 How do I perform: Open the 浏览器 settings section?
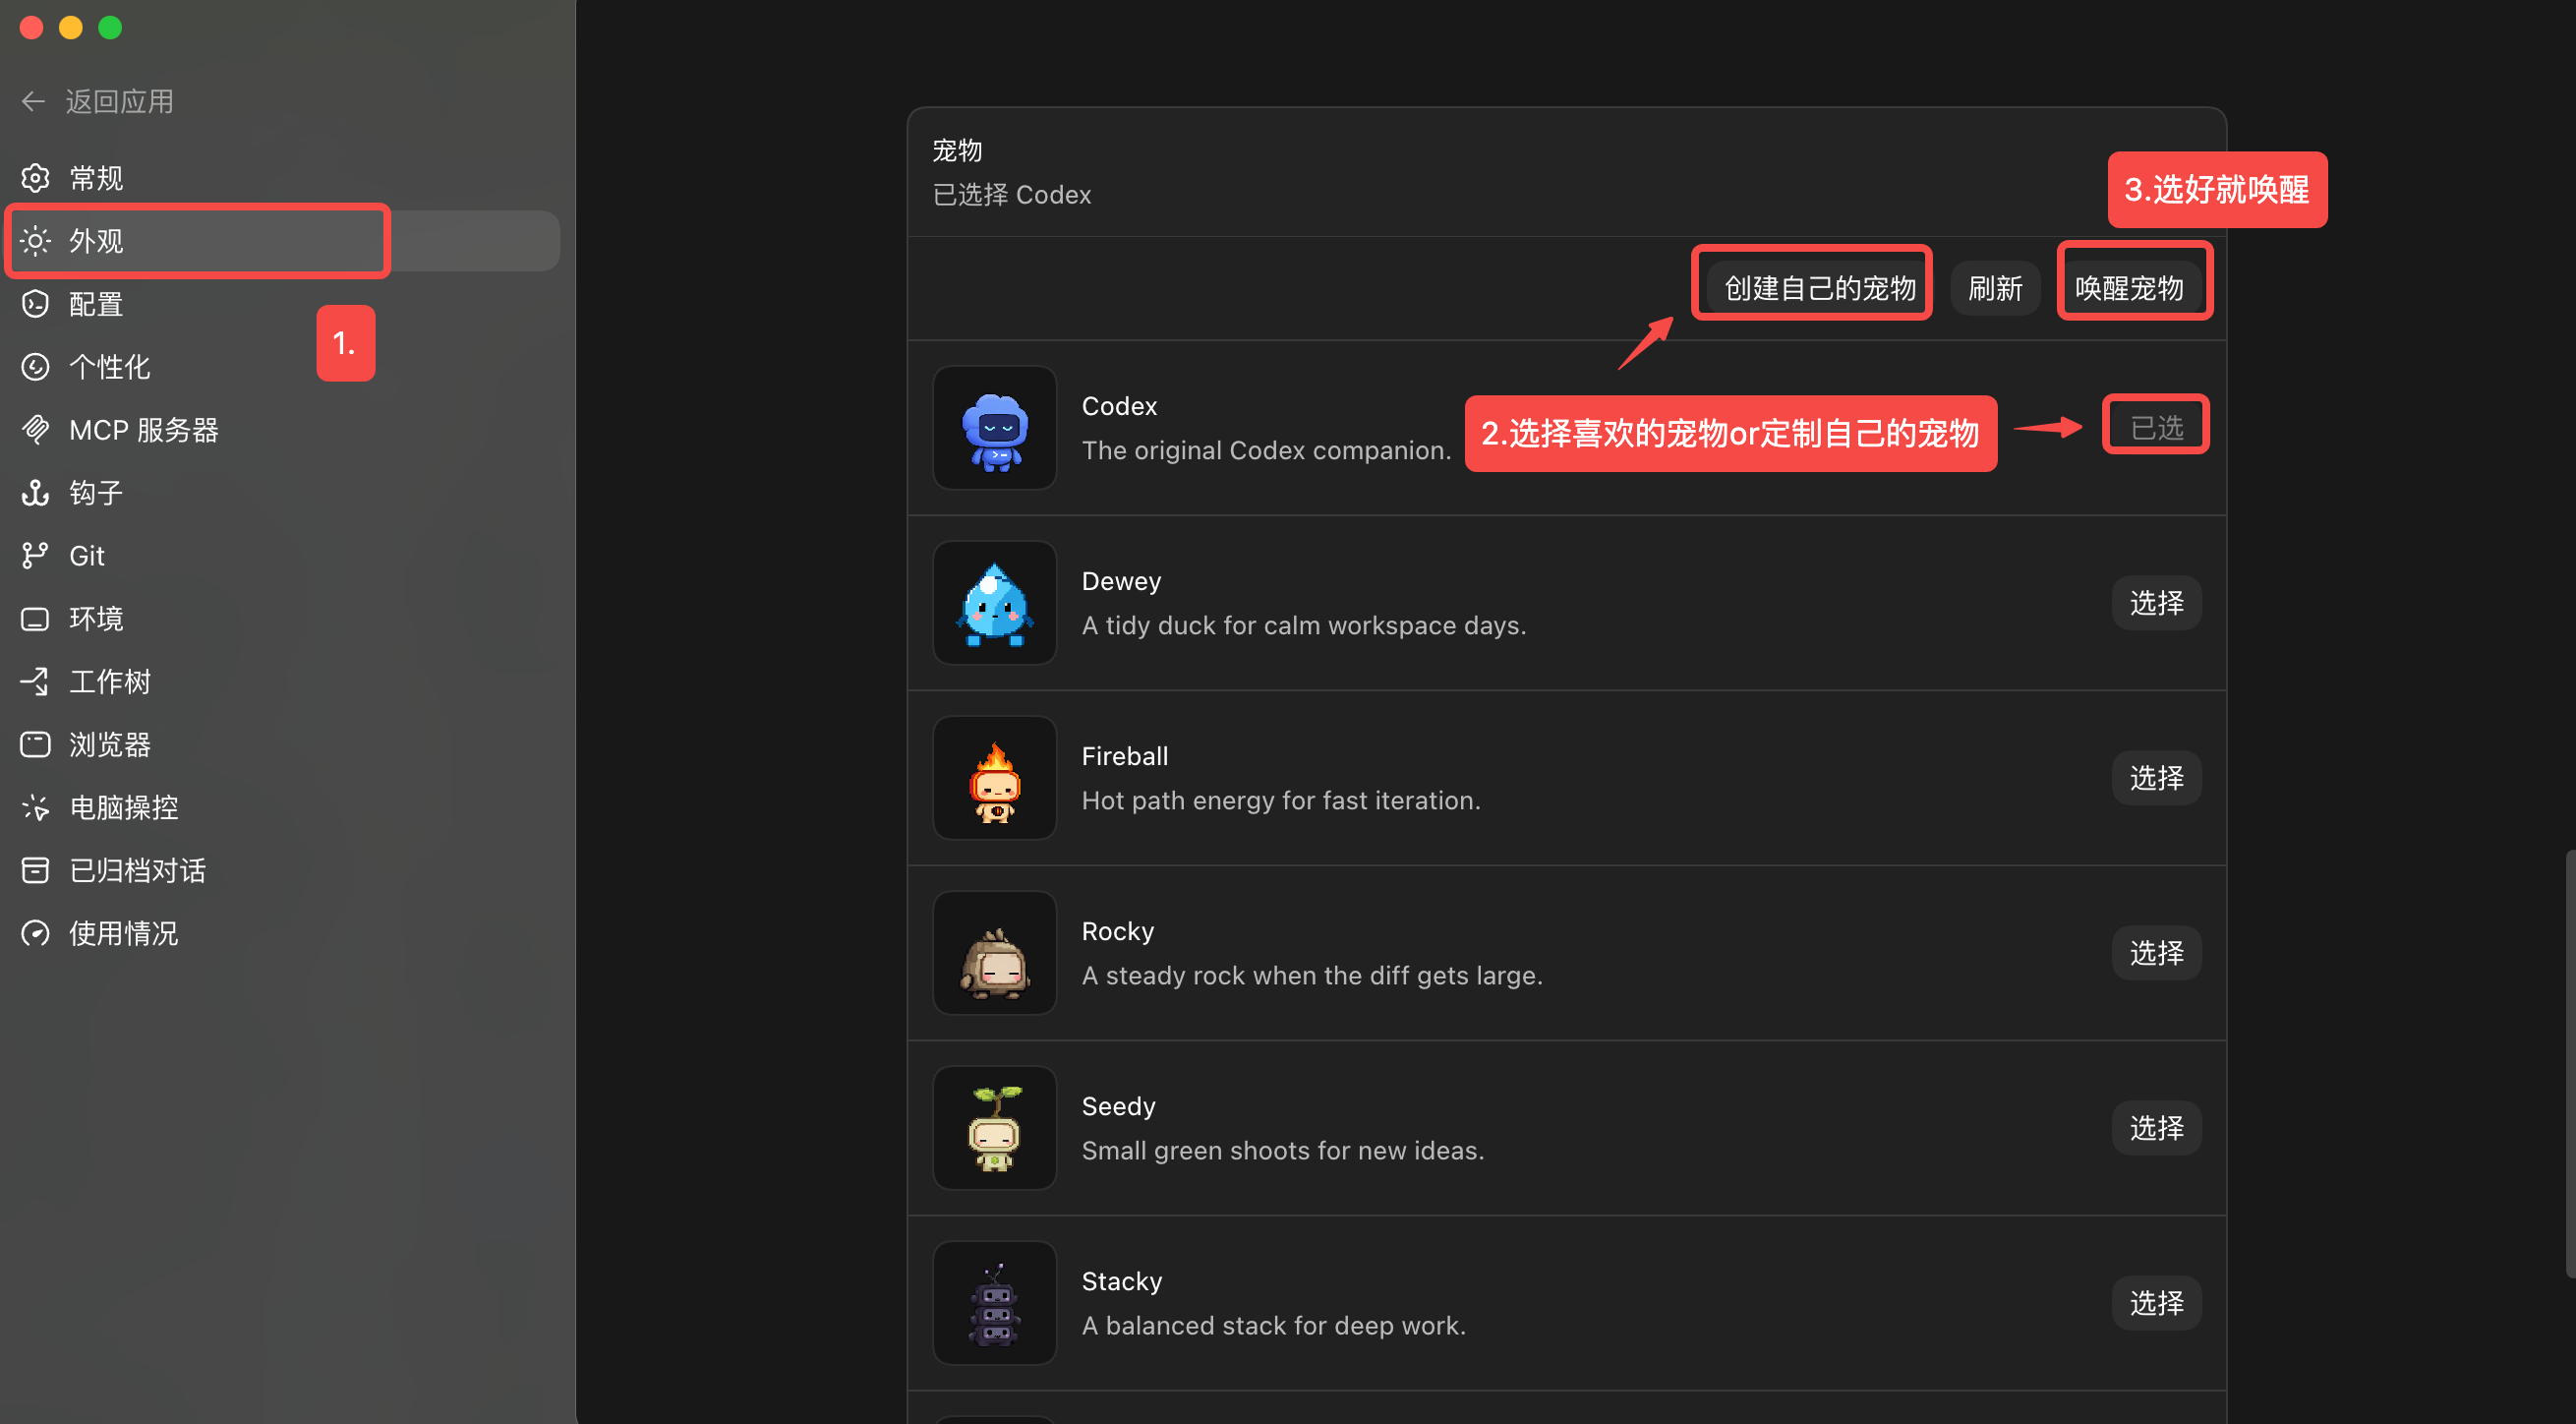(110, 745)
